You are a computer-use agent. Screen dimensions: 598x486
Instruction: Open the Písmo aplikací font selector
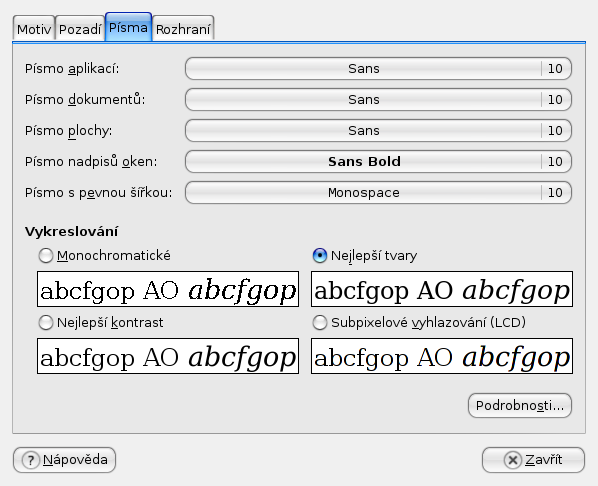378,69
